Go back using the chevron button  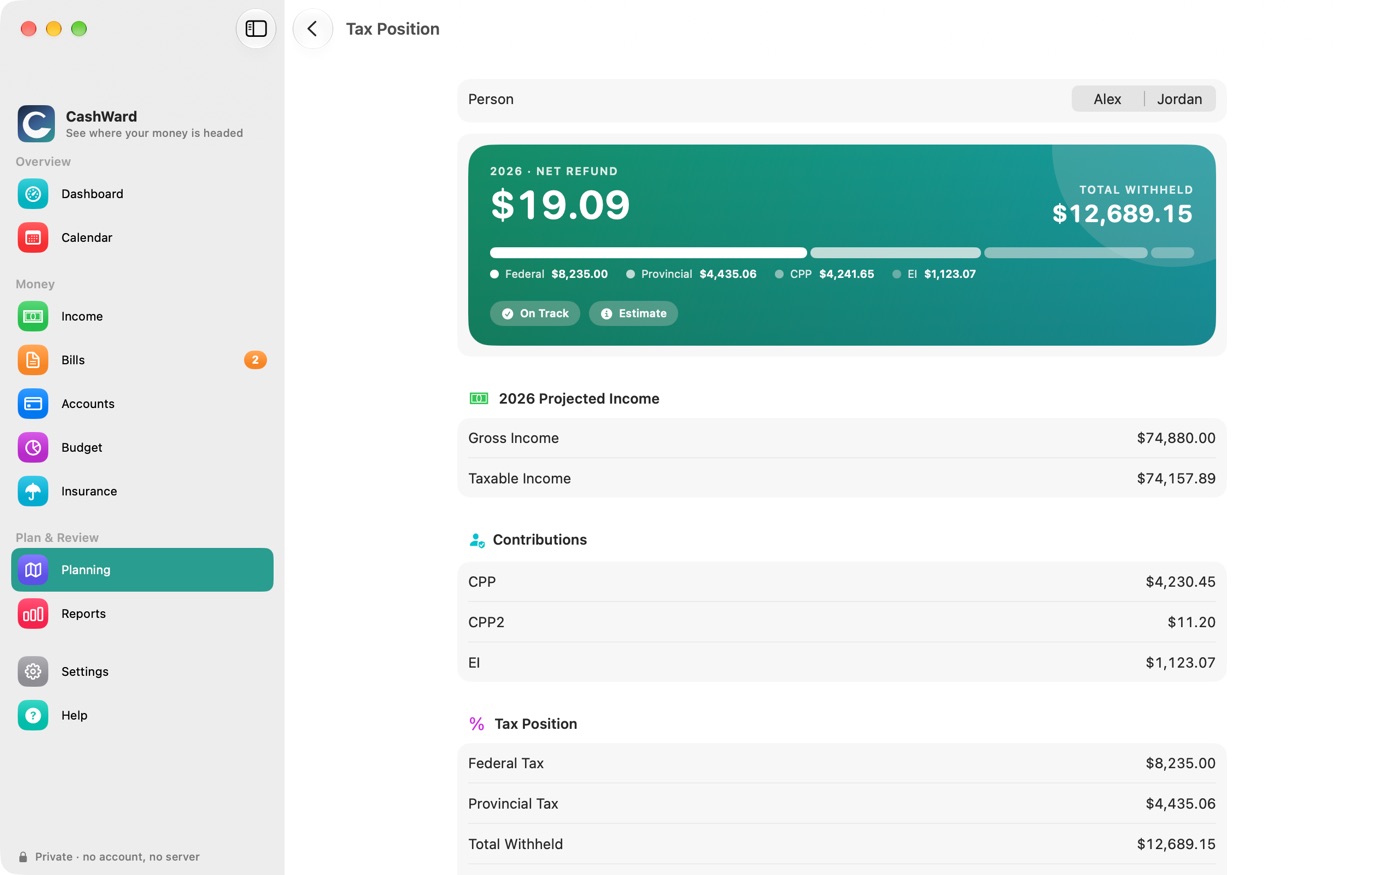click(x=312, y=29)
